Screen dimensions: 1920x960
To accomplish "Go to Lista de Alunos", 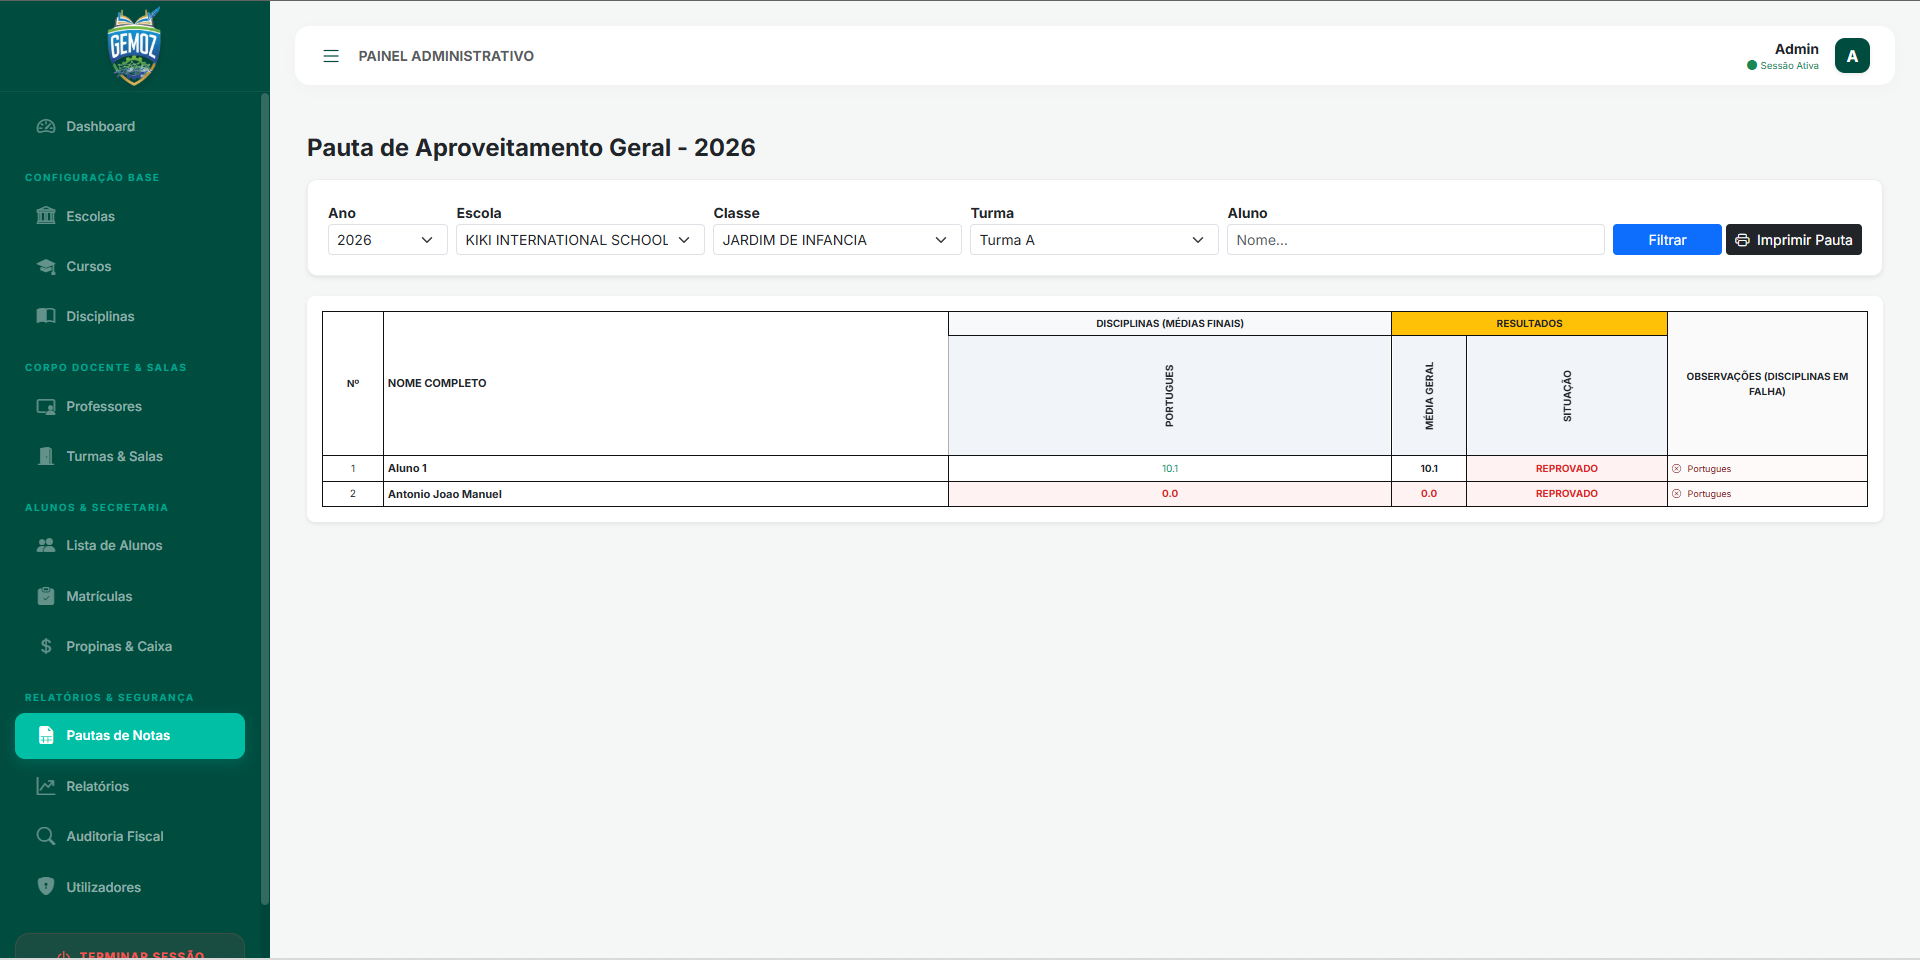I will [x=114, y=545].
